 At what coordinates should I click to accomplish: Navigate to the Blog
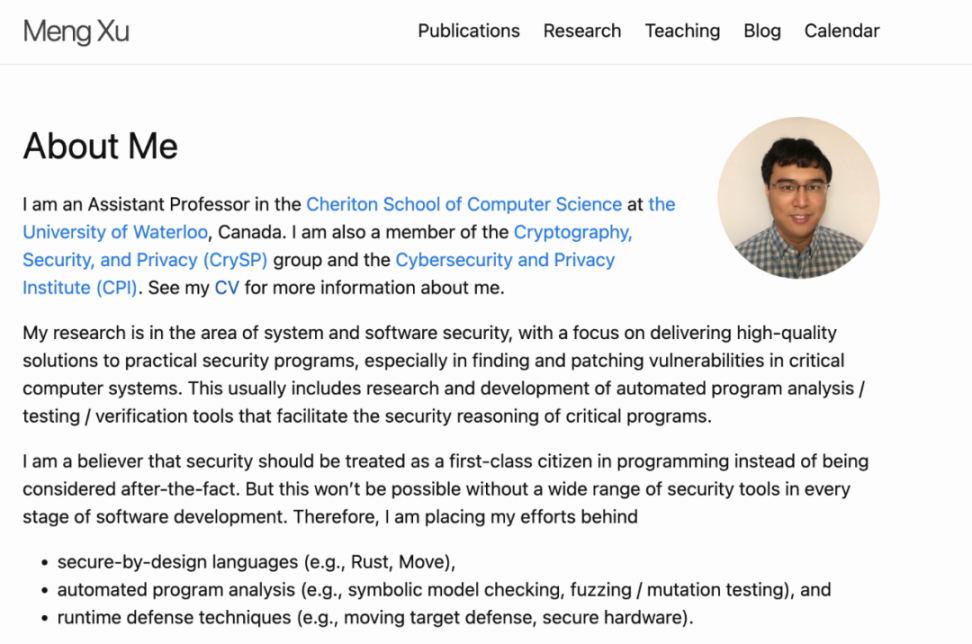762,31
